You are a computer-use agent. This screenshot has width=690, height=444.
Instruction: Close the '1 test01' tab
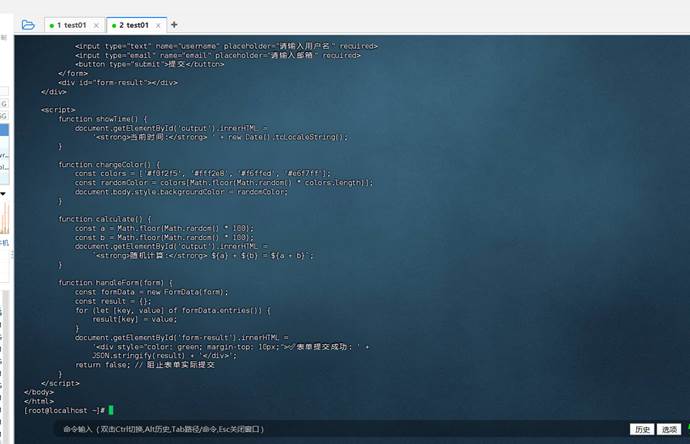tap(96, 26)
